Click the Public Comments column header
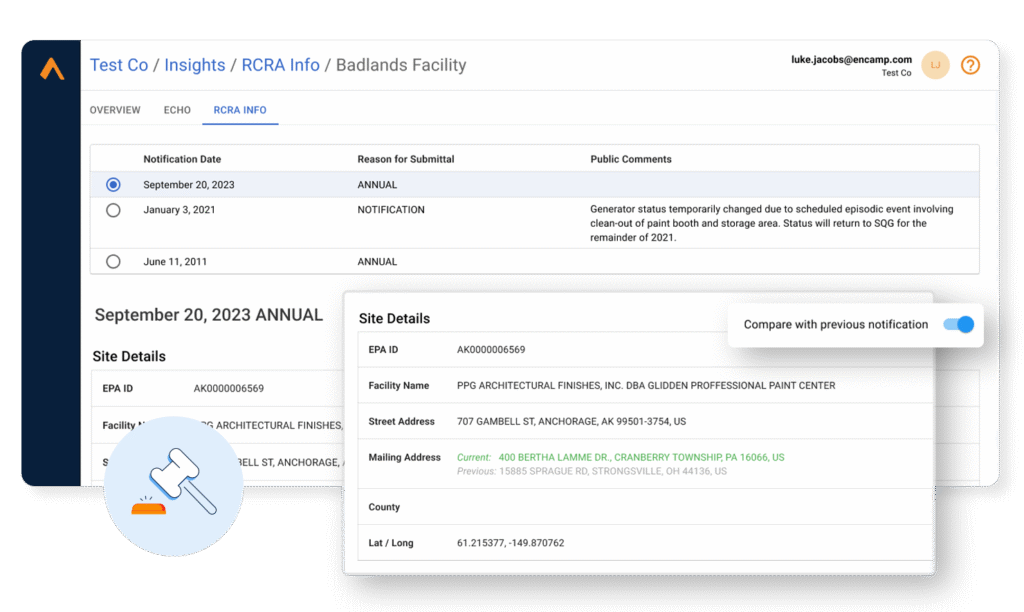 coord(631,159)
